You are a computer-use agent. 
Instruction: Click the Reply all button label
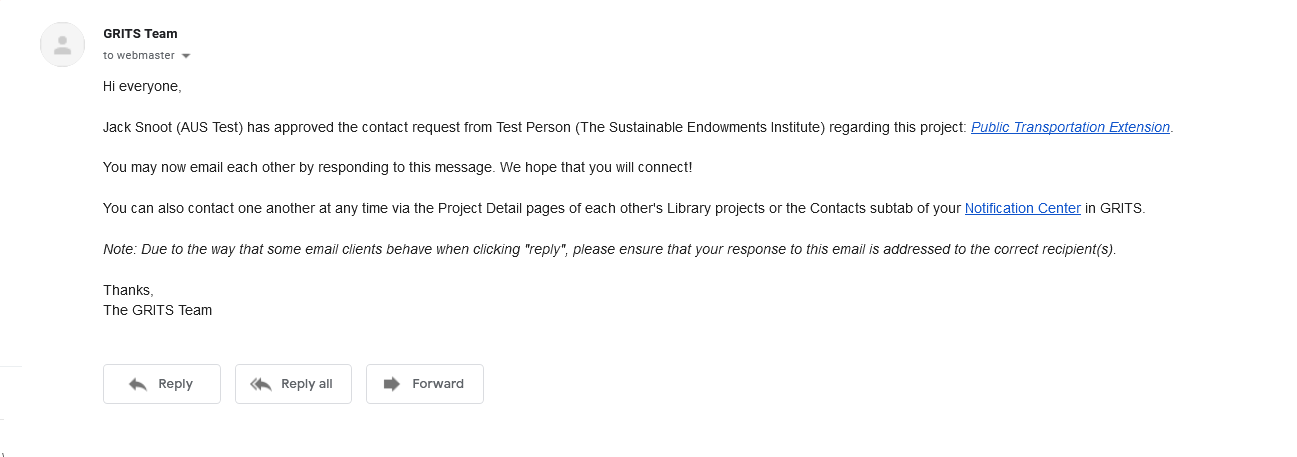[x=307, y=384]
